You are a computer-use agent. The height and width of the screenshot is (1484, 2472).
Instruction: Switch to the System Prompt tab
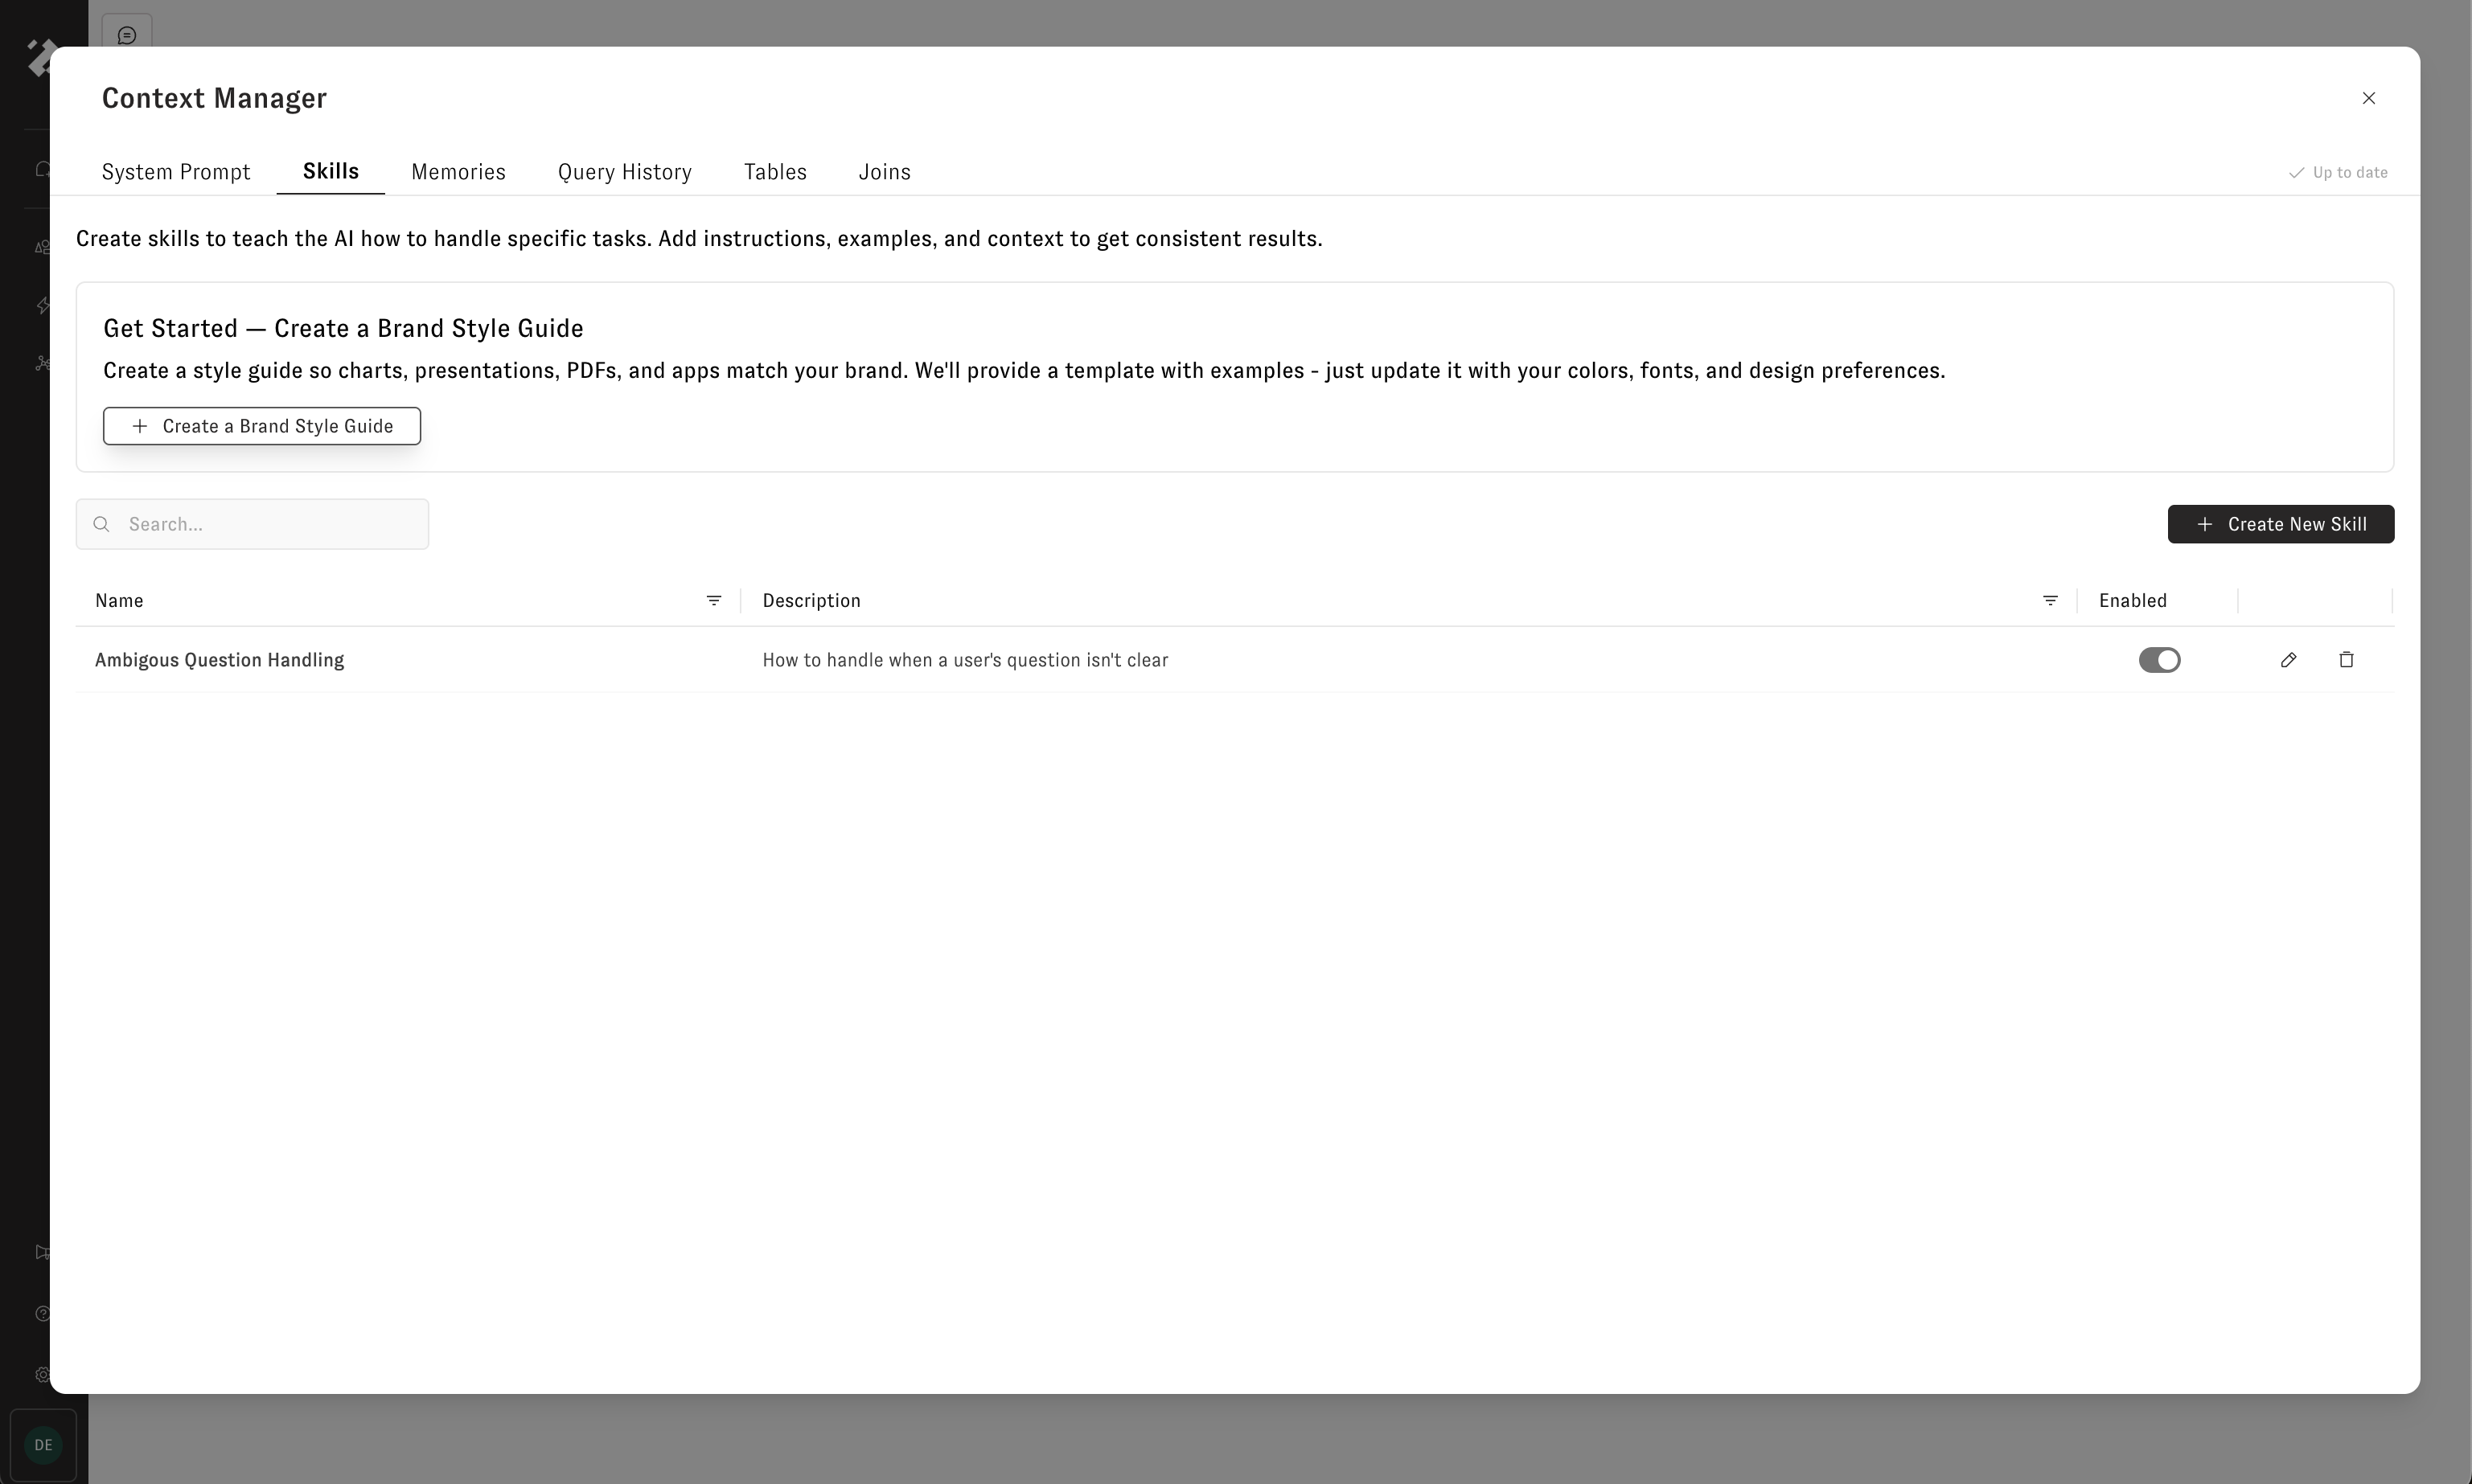[176, 172]
